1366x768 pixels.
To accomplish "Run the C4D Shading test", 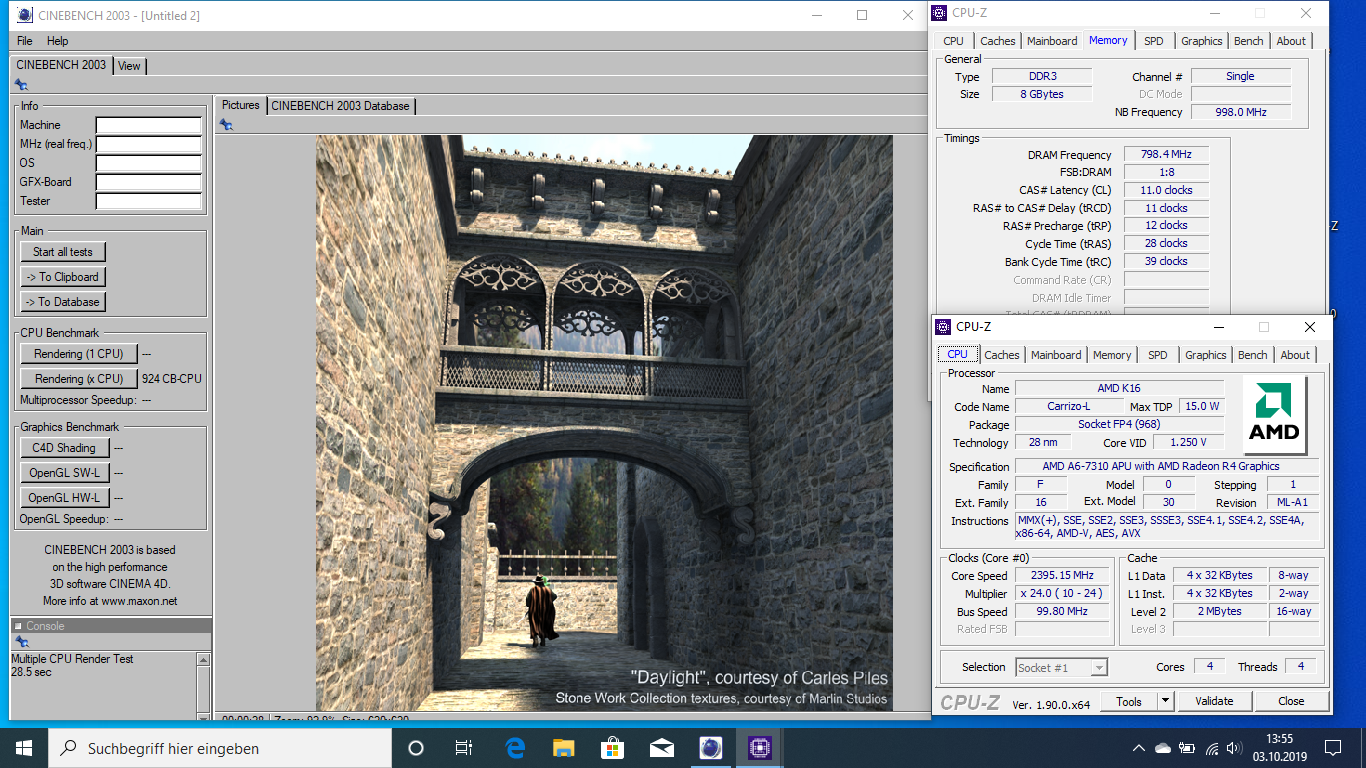I will click(64, 448).
